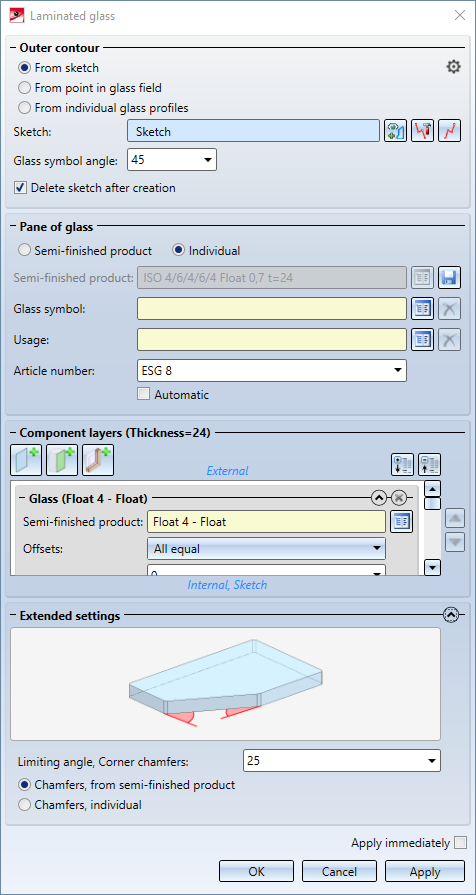Enable the Automatic article number checkbox

tap(143, 394)
